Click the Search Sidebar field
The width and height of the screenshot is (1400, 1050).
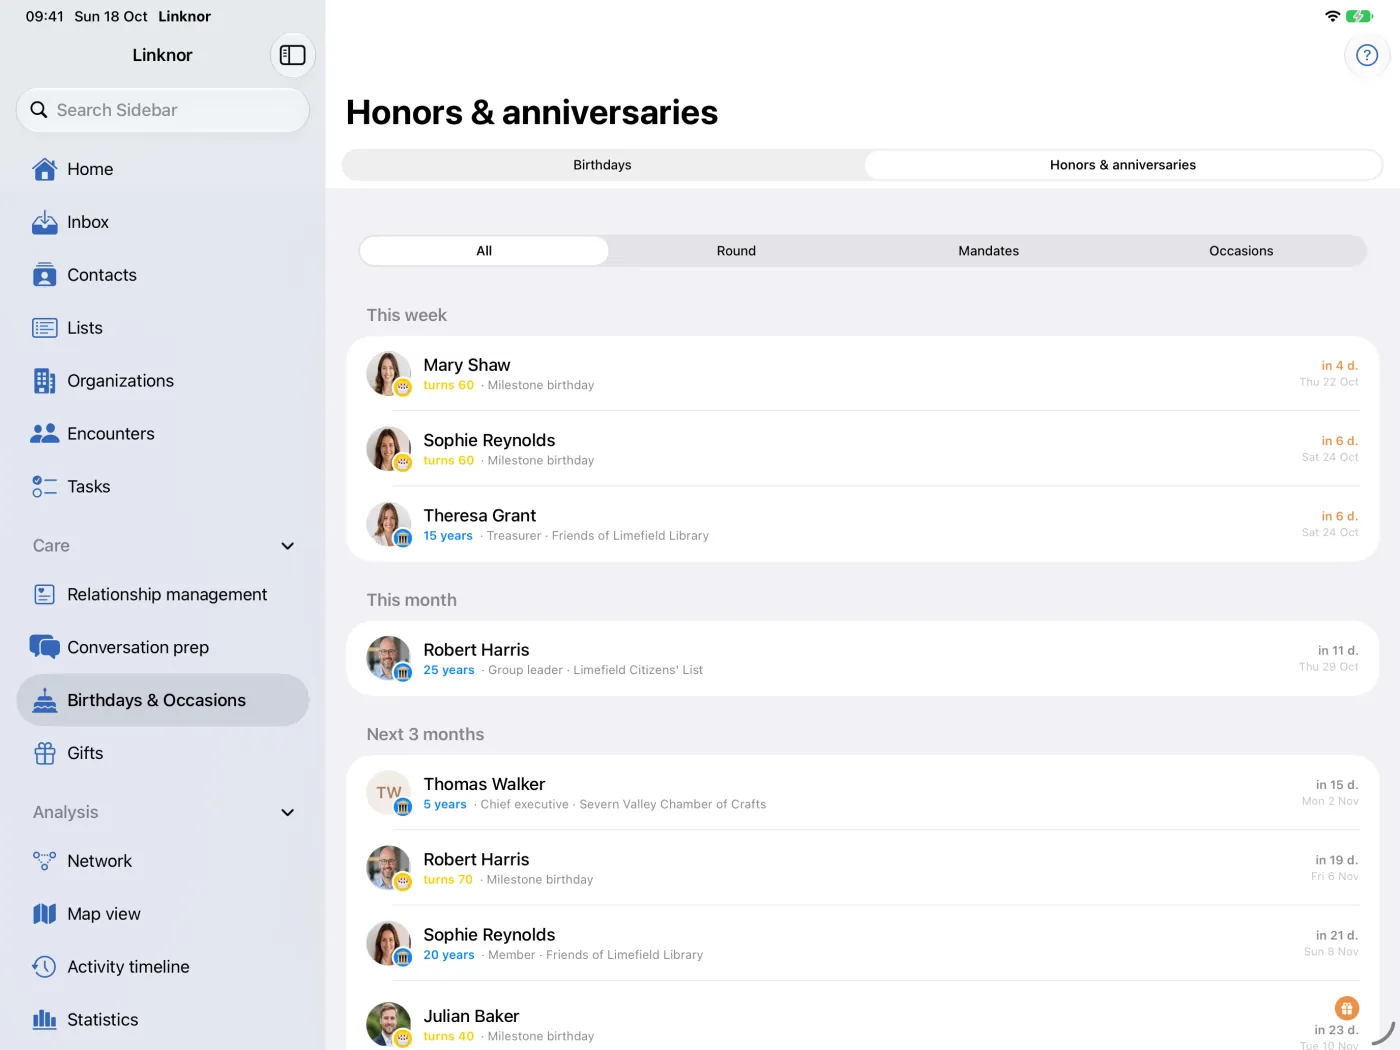(163, 110)
